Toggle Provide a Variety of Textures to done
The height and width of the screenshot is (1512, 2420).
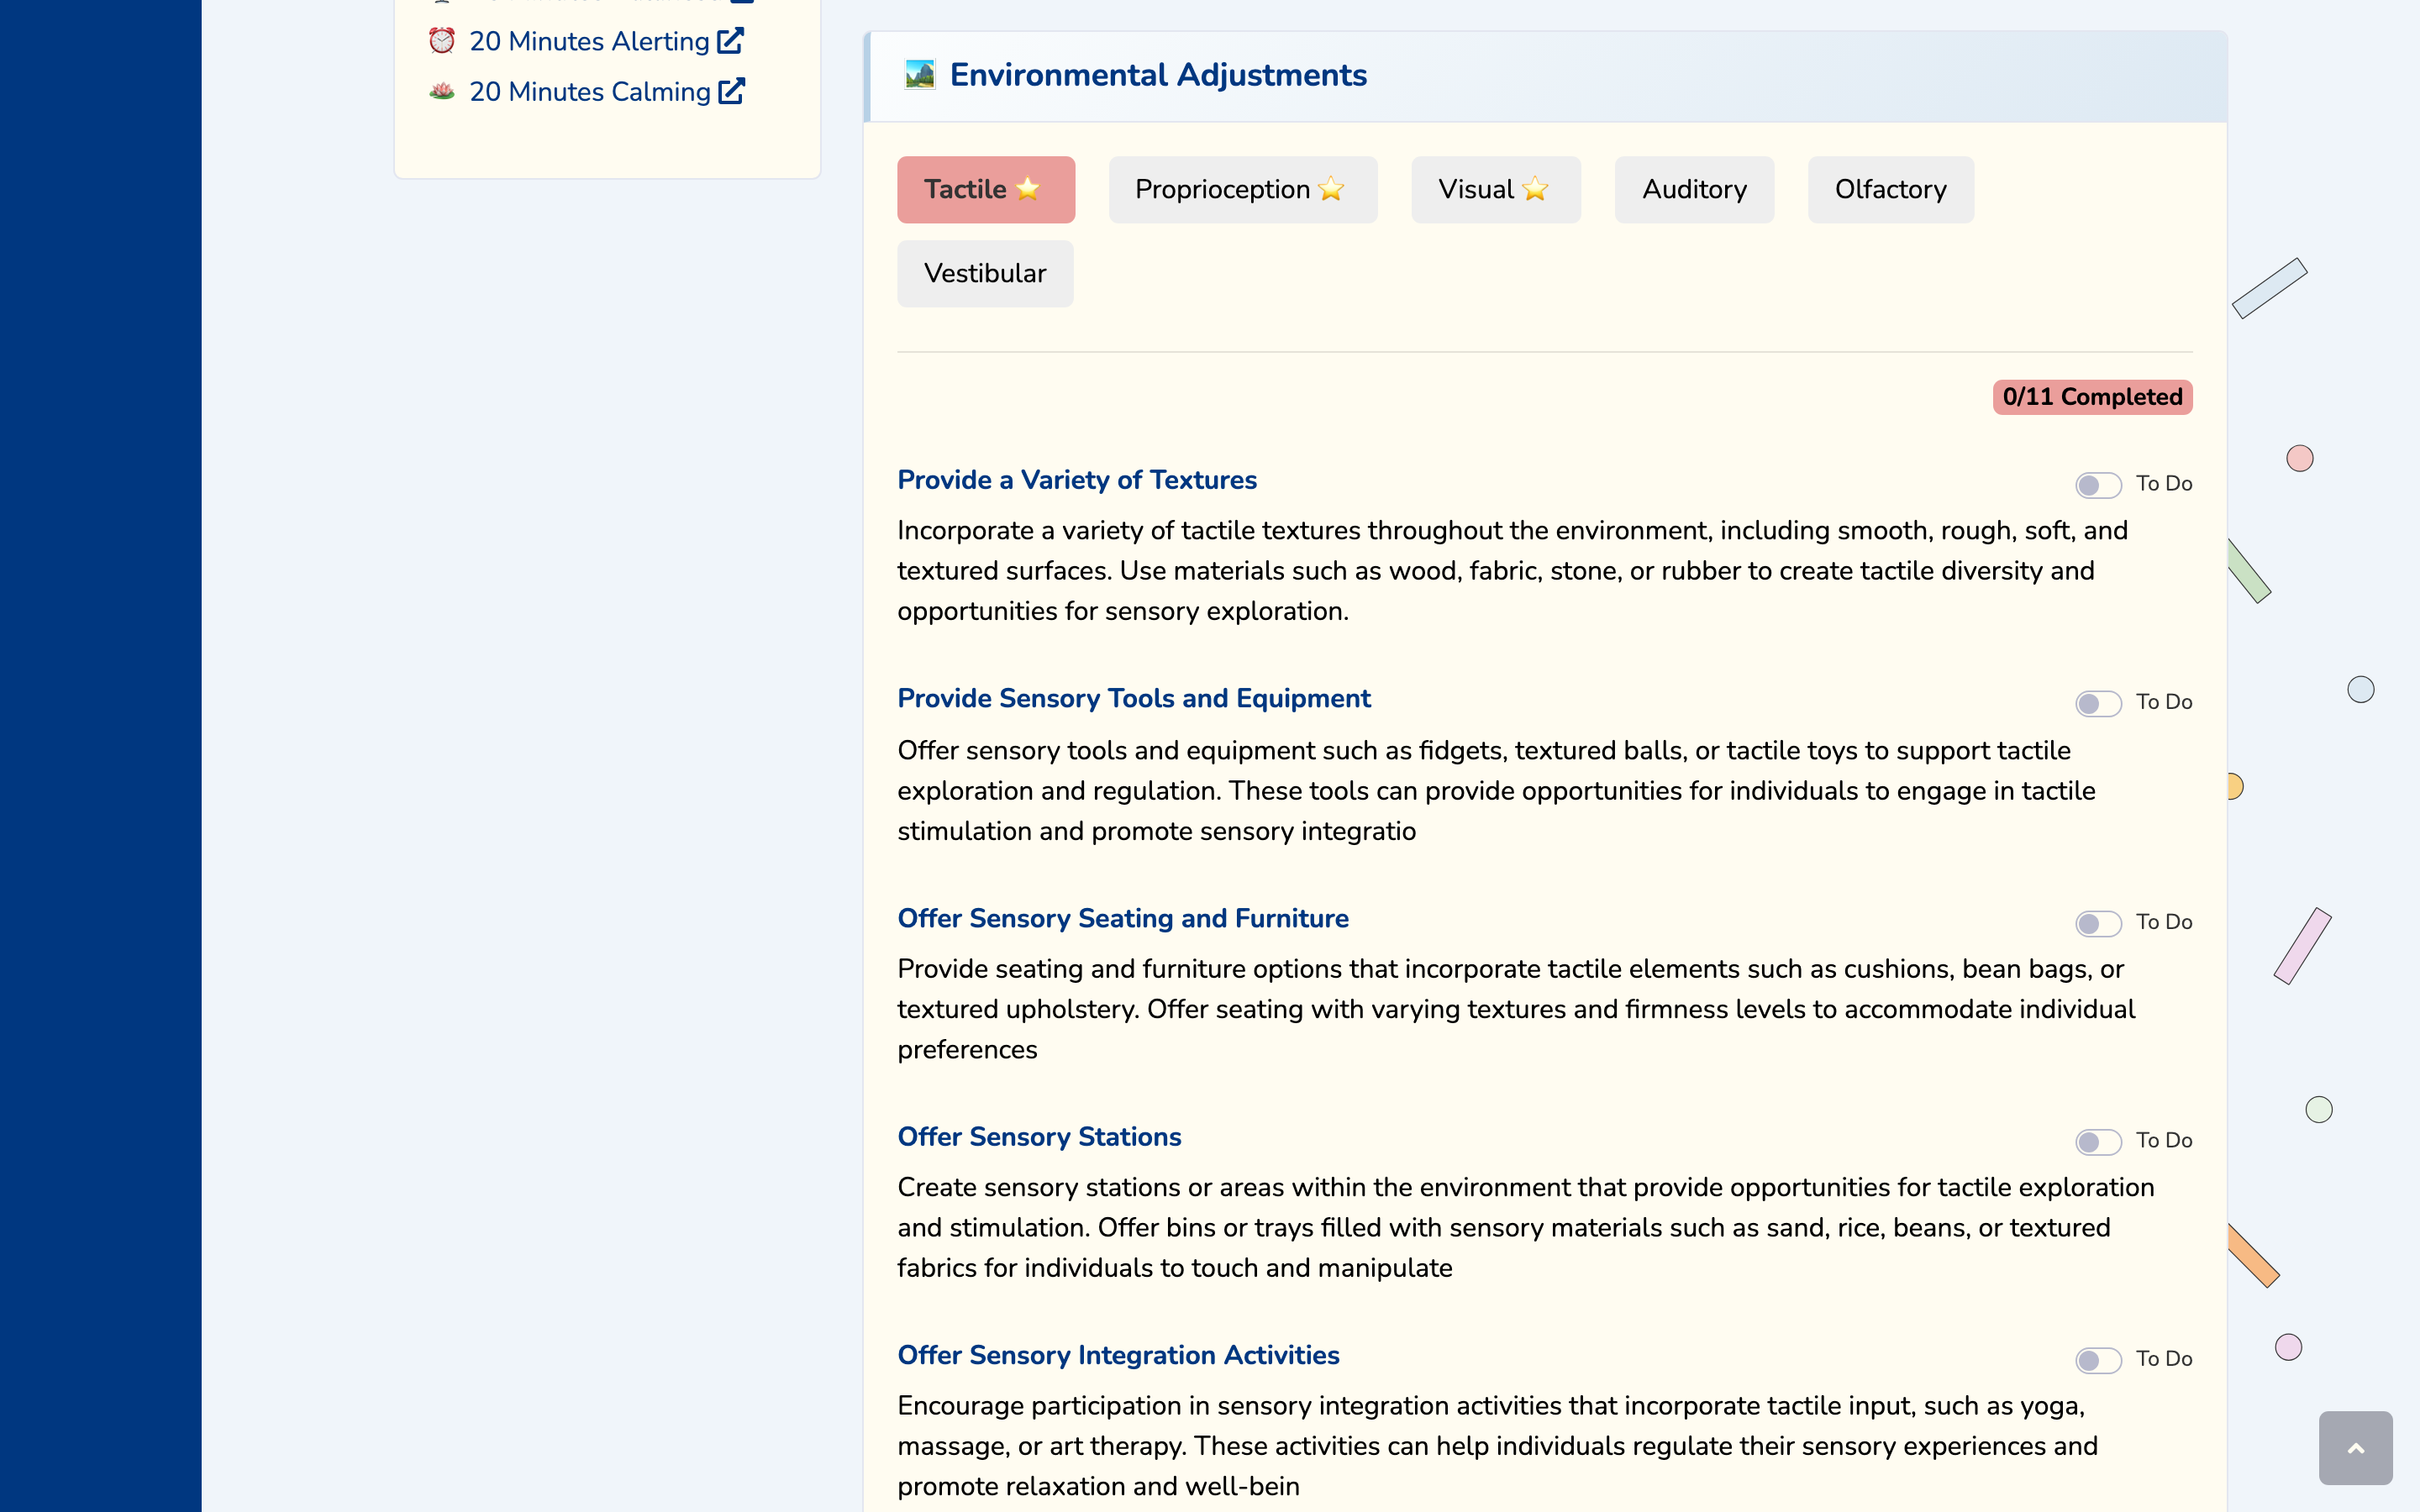(2098, 485)
